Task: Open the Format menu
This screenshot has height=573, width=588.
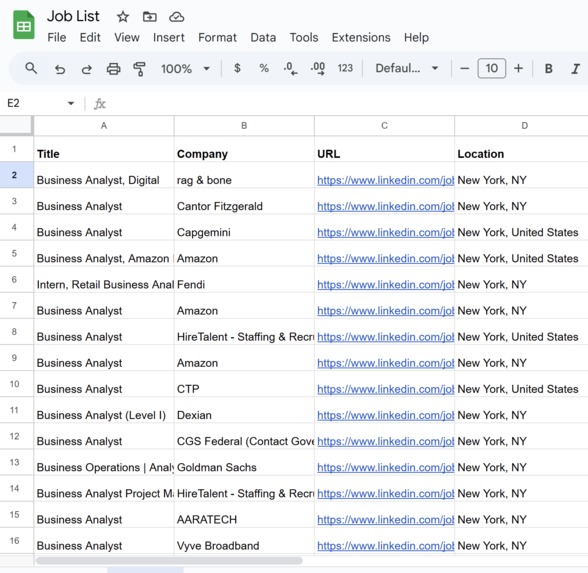Action: (218, 38)
